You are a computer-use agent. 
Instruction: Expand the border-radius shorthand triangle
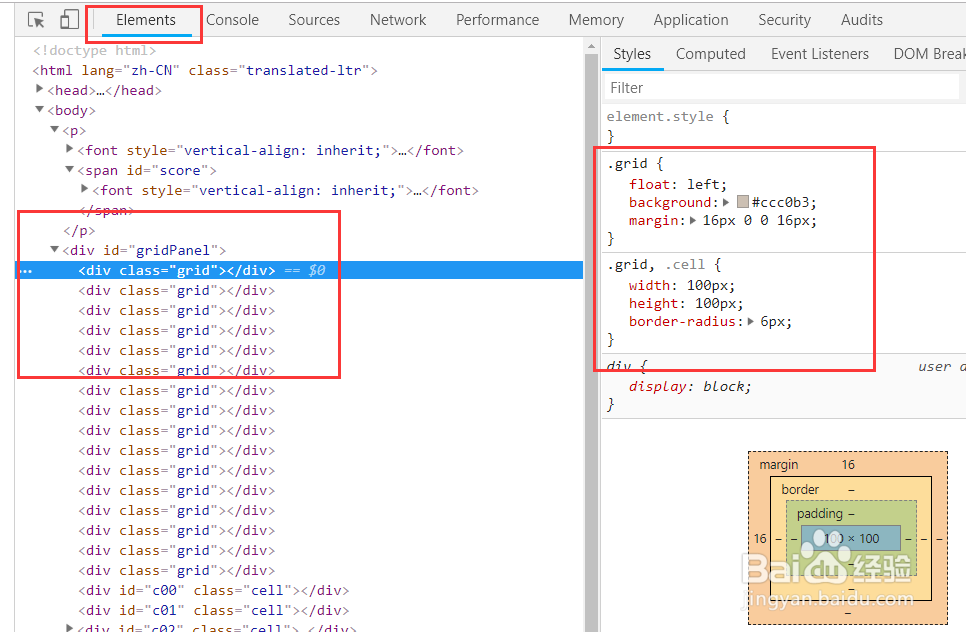750,321
